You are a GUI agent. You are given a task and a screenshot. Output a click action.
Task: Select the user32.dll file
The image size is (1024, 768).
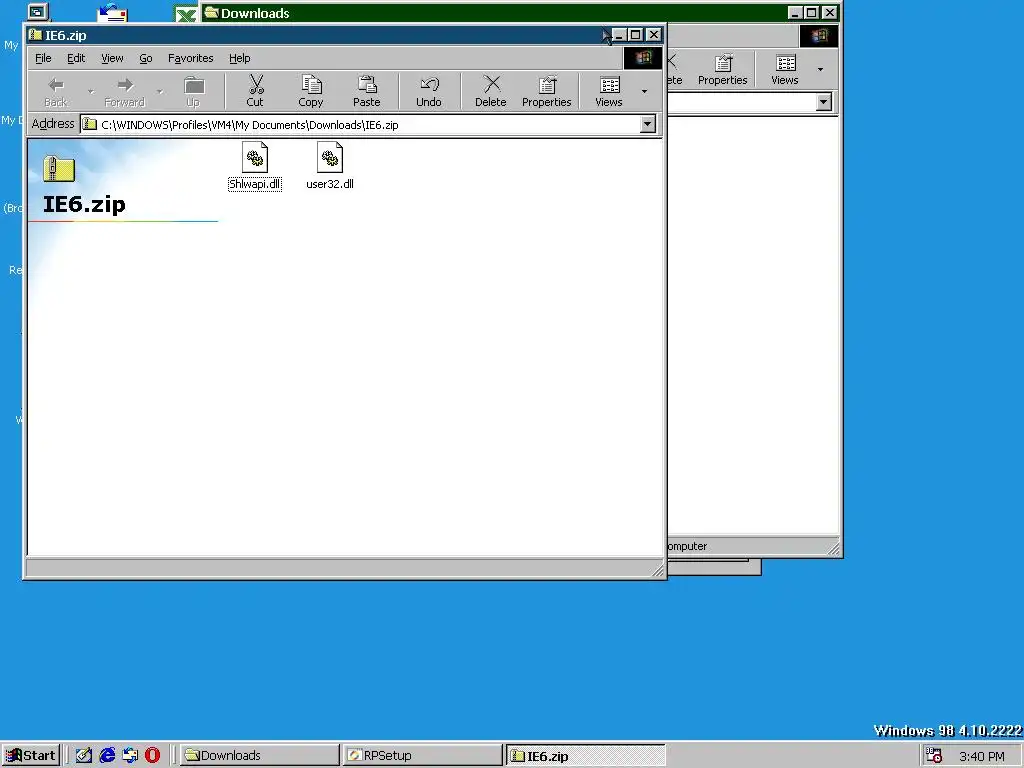[x=330, y=166]
